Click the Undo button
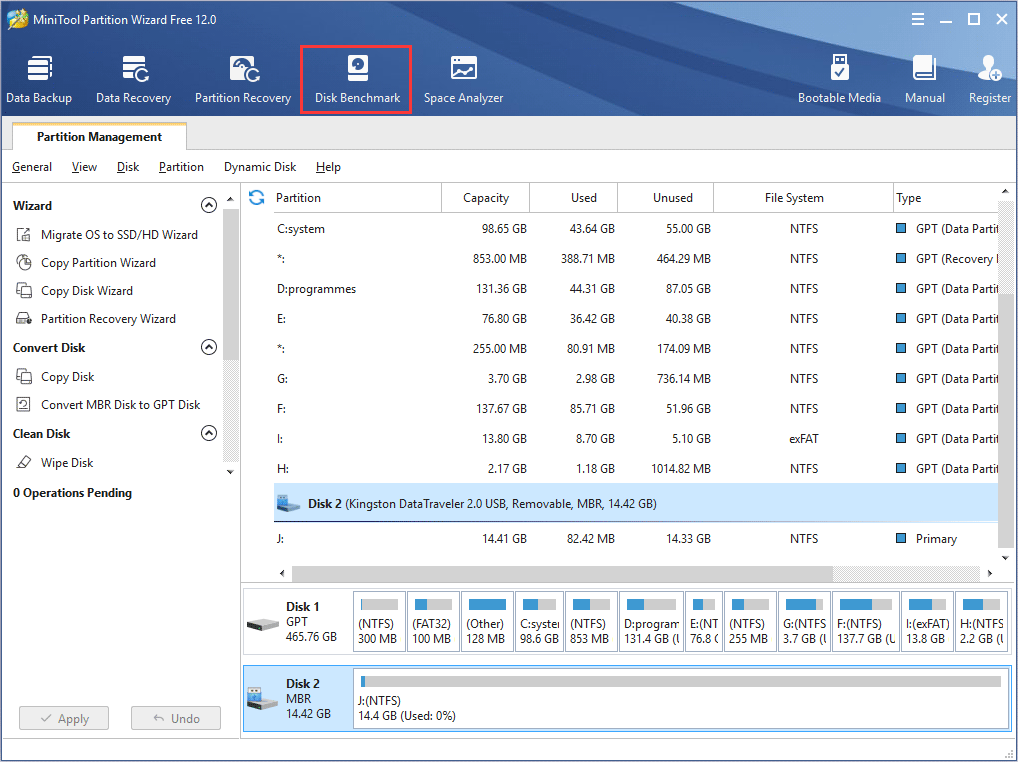 pos(176,718)
